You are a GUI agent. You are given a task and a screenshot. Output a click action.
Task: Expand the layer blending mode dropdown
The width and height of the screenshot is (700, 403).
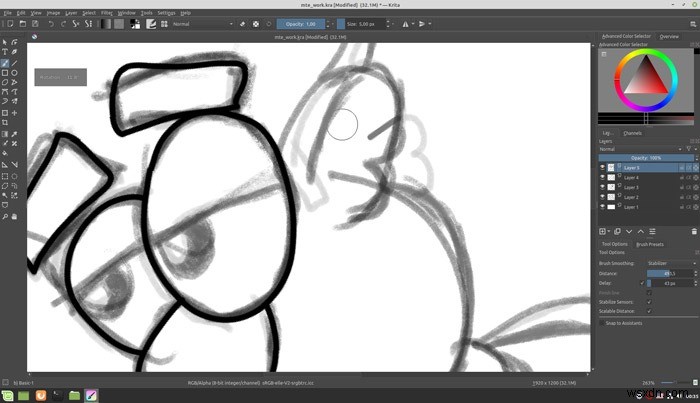pos(641,149)
